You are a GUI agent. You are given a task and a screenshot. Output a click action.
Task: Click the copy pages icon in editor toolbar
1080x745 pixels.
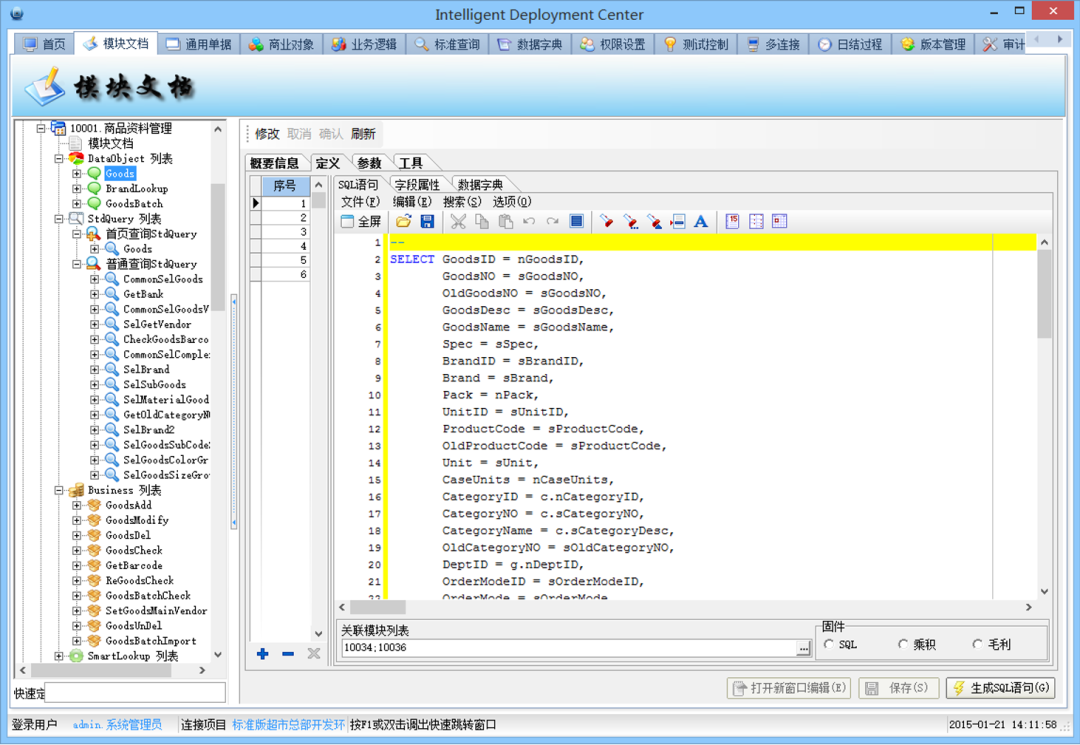482,221
